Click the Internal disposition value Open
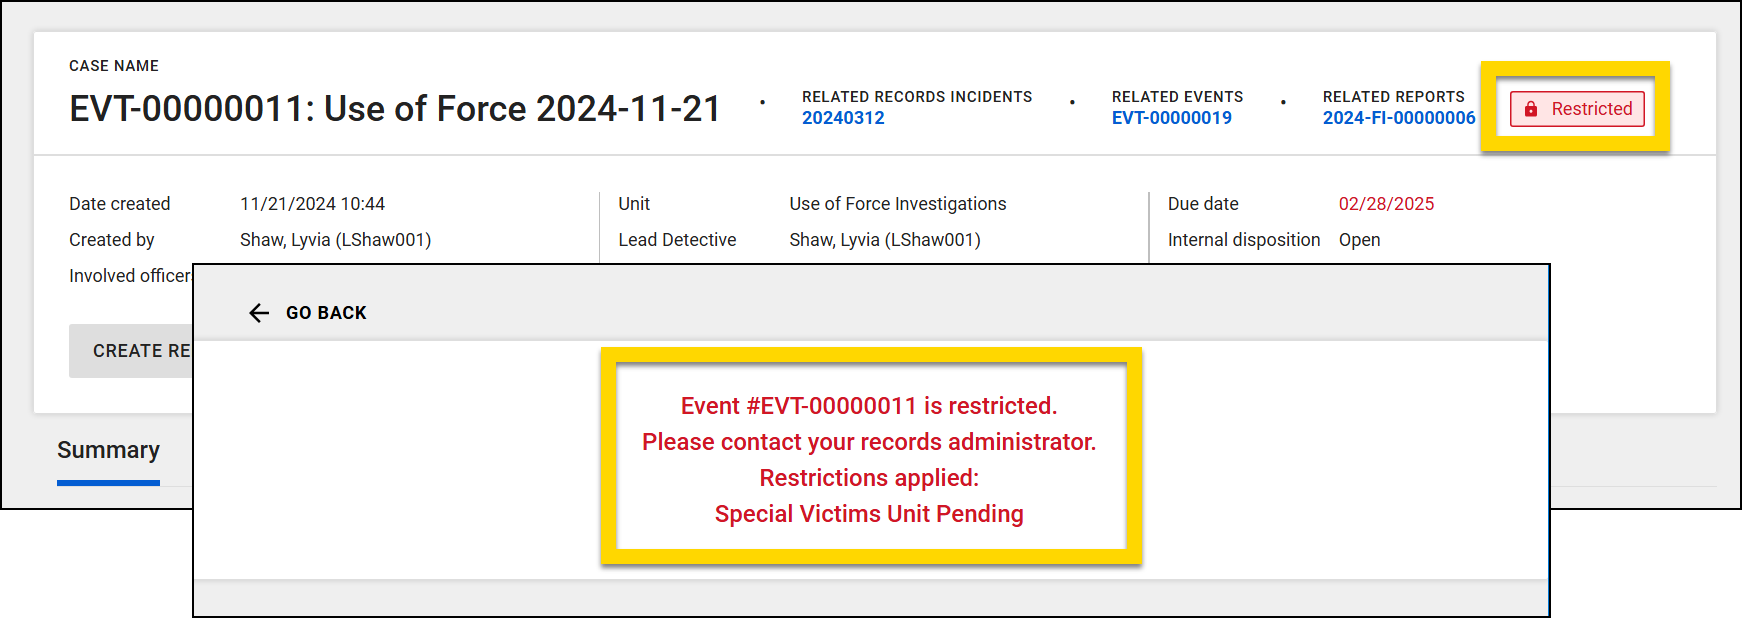The height and width of the screenshot is (618, 1742). coord(1360,240)
